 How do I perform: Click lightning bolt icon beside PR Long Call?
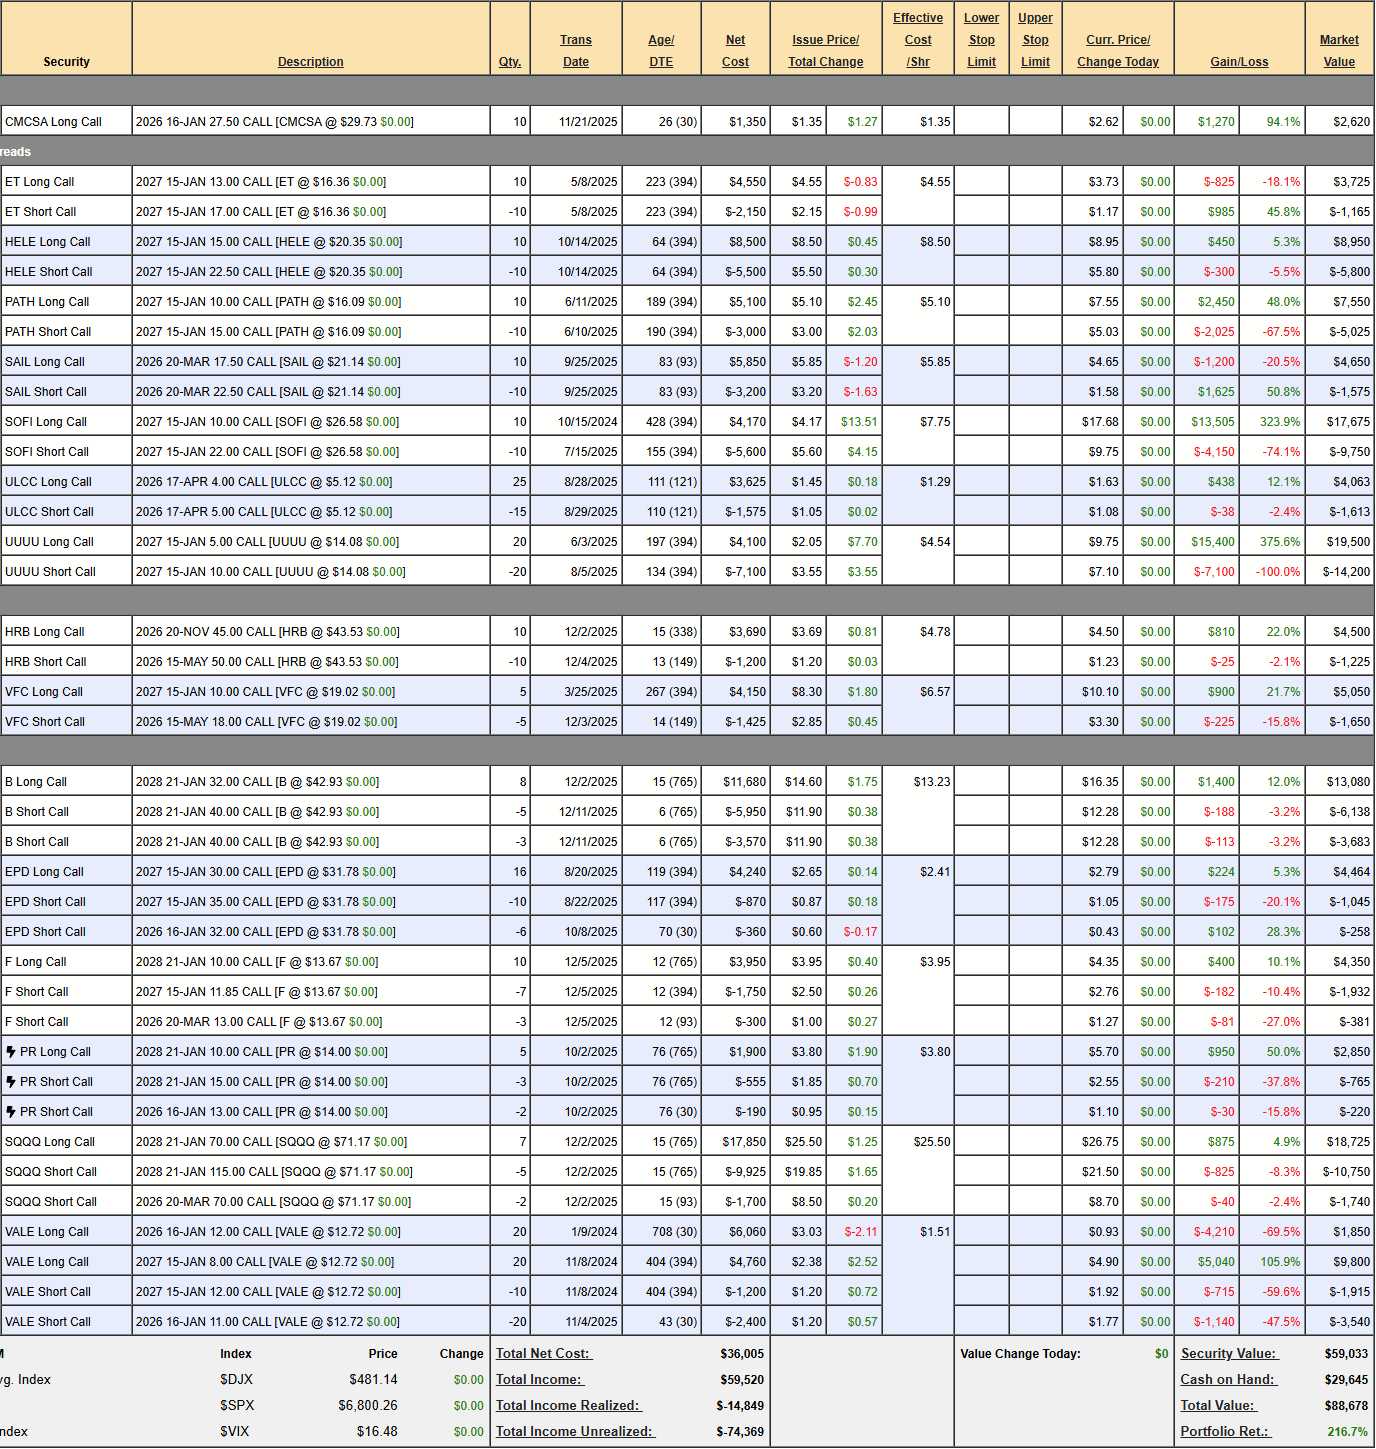pos(11,1052)
